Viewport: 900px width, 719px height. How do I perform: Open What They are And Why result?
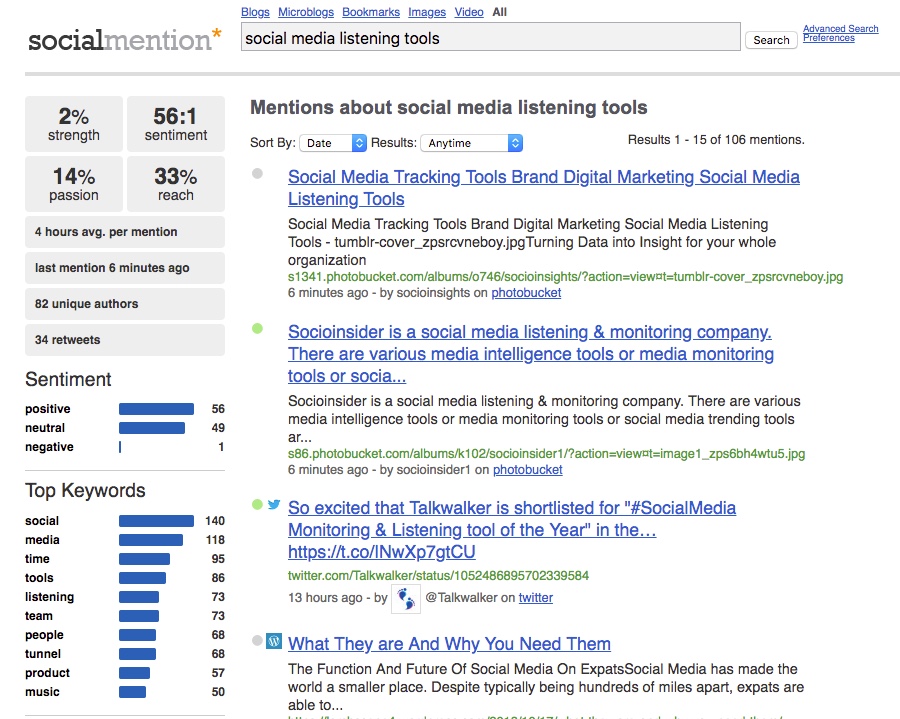pos(449,644)
